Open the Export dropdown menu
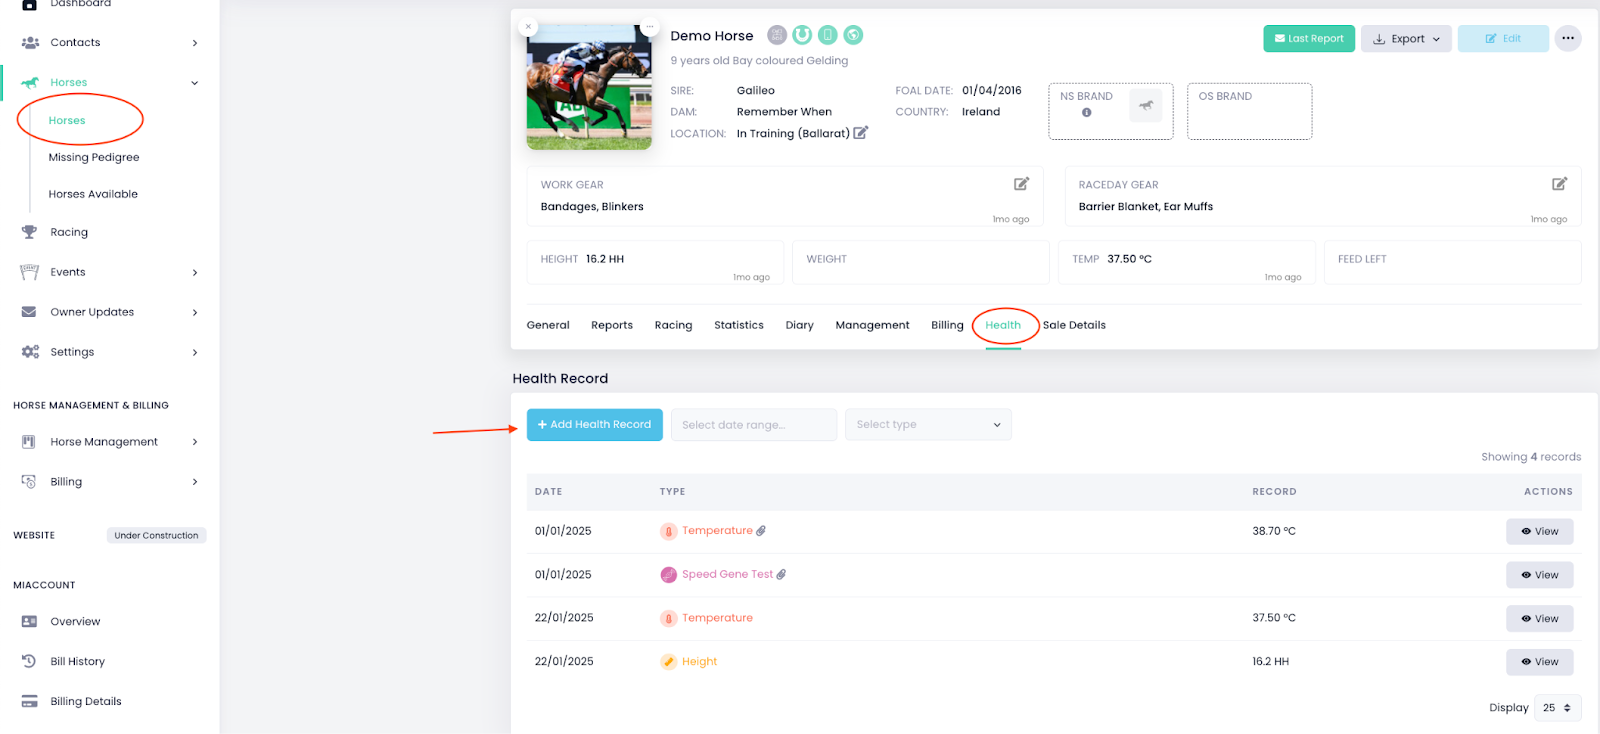This screenshot has width=1600, height=734. coord(1405,39)
